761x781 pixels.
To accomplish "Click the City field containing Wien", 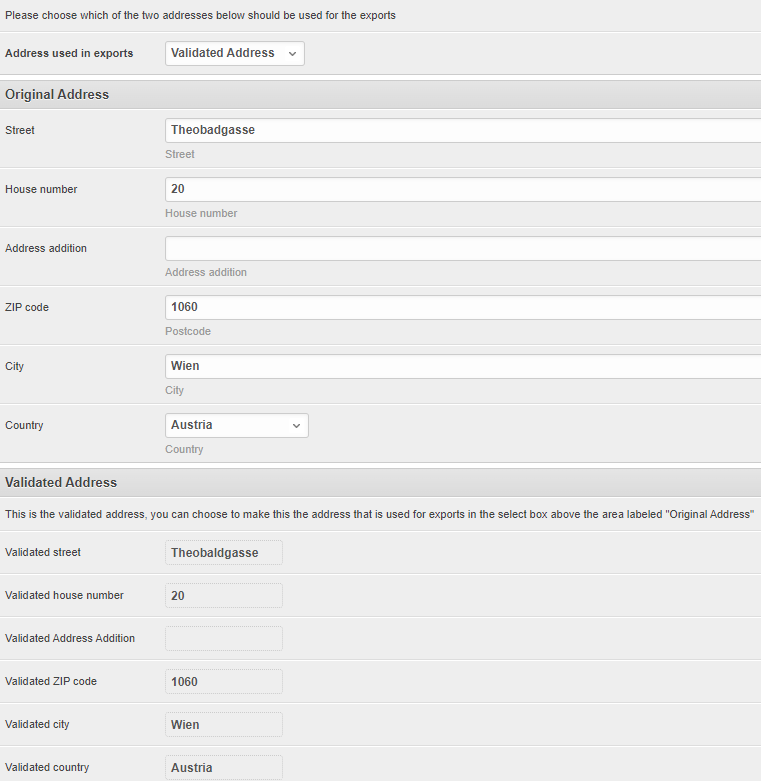I will click(x=463, y=367).
